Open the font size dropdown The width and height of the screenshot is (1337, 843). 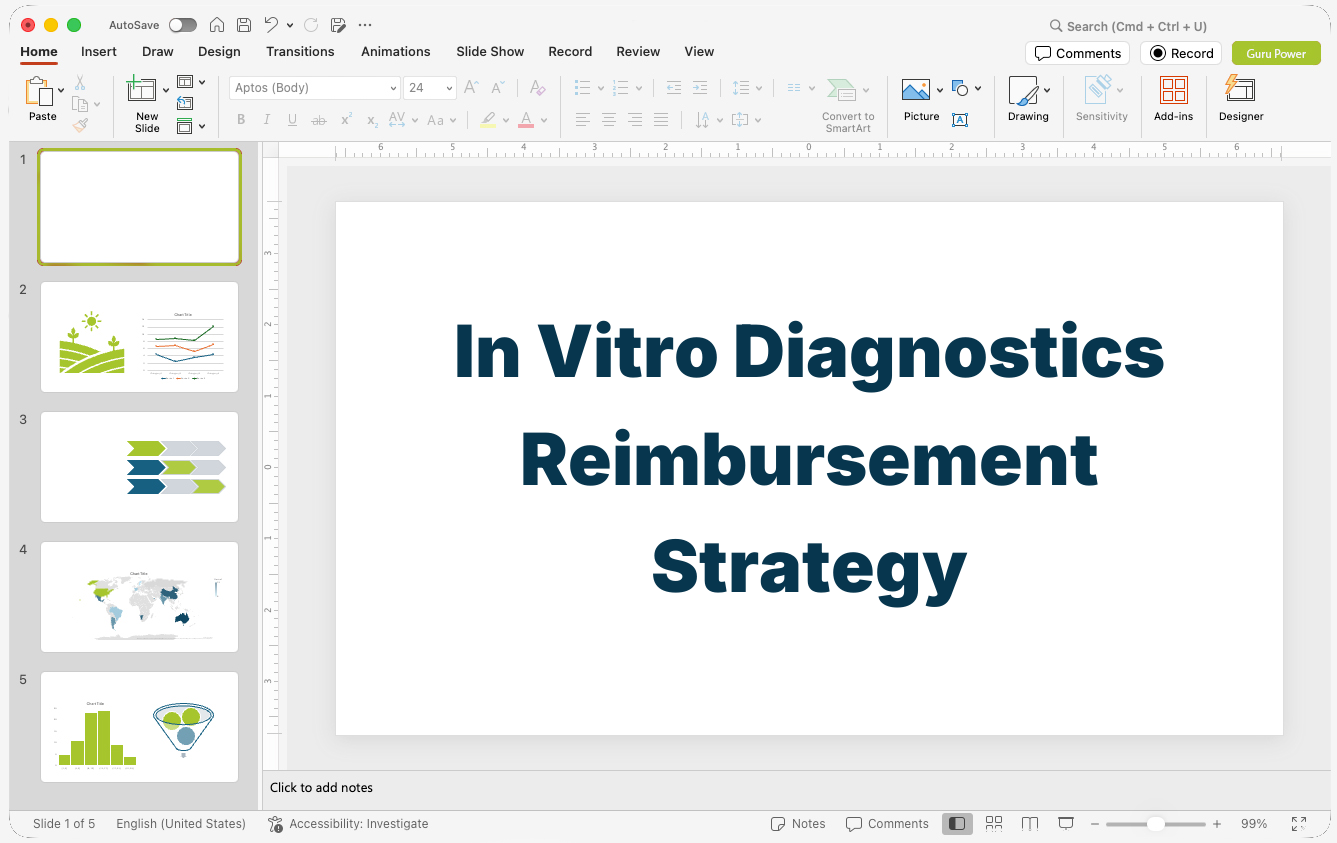click(450, 88)
